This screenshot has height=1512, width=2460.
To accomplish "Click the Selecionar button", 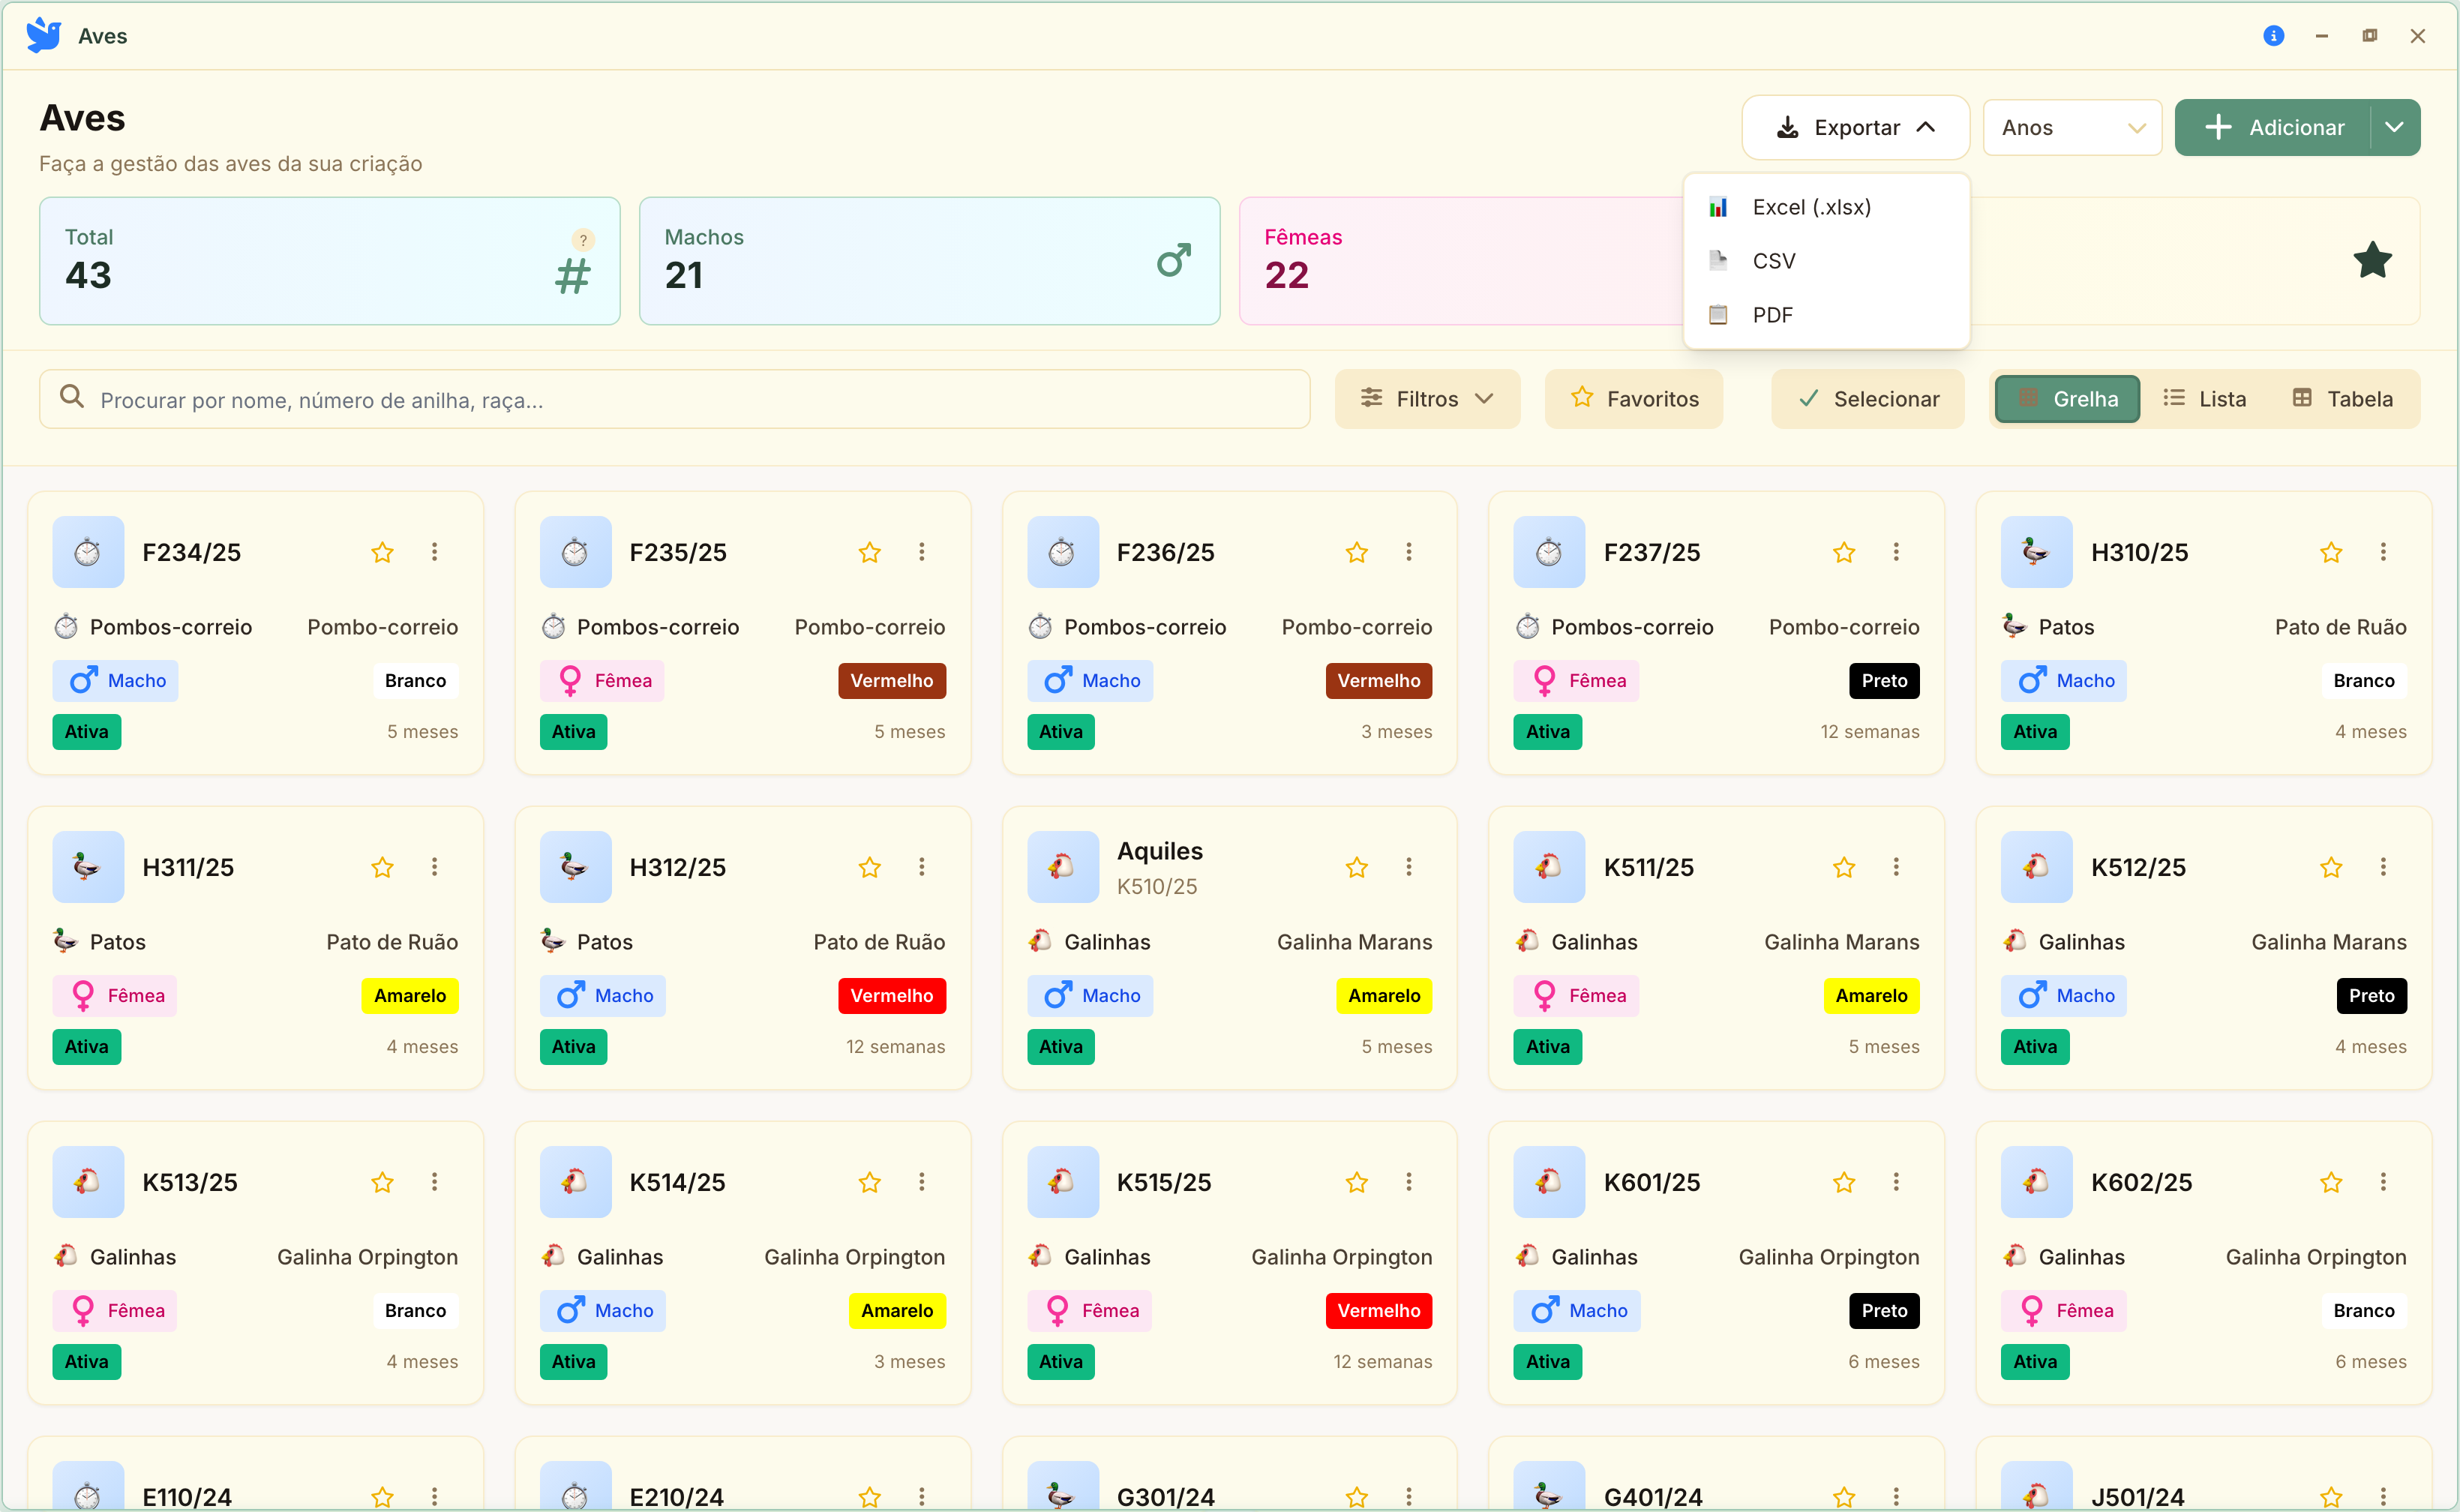I will coord(1868,399).
